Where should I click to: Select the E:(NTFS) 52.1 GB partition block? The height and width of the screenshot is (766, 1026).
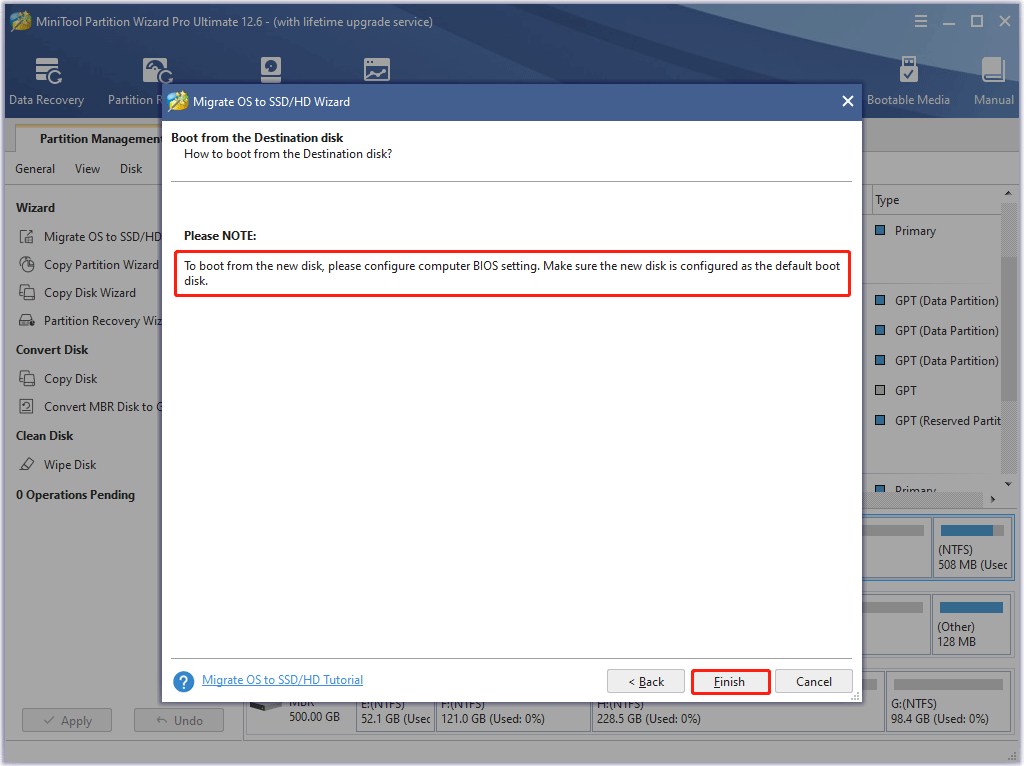coord(395,715)
